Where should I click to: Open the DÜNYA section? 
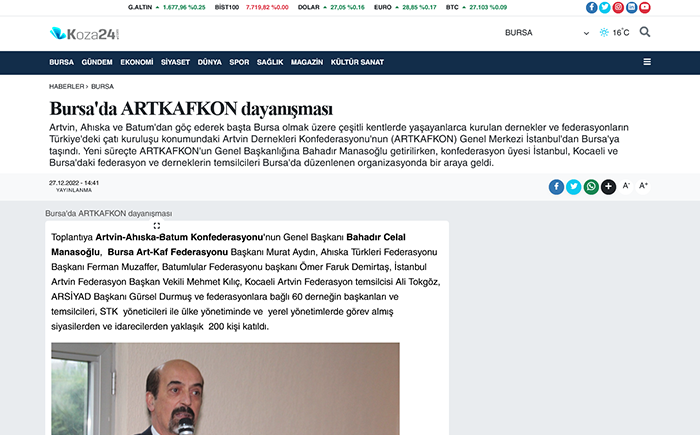point(210,62)
